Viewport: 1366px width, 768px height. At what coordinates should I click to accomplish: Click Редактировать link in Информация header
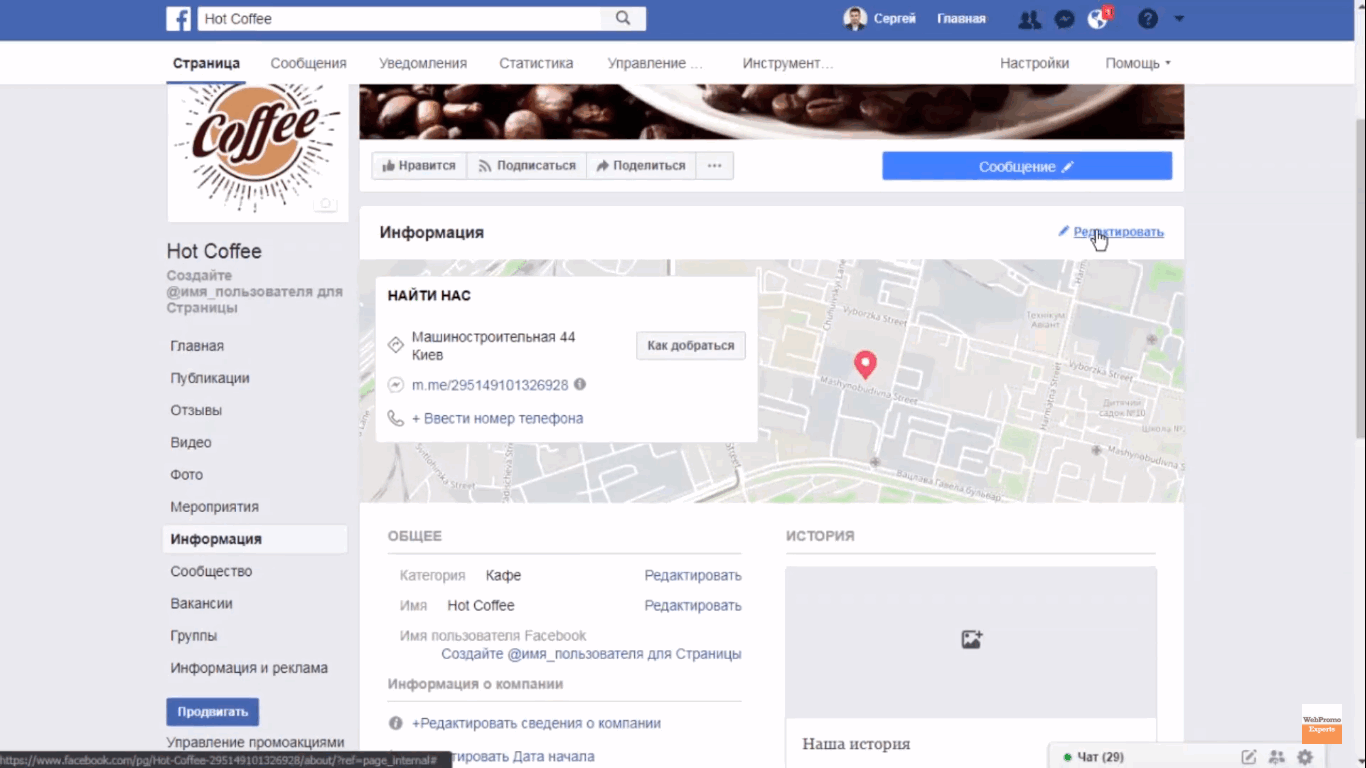click(x=1118, y=232)
